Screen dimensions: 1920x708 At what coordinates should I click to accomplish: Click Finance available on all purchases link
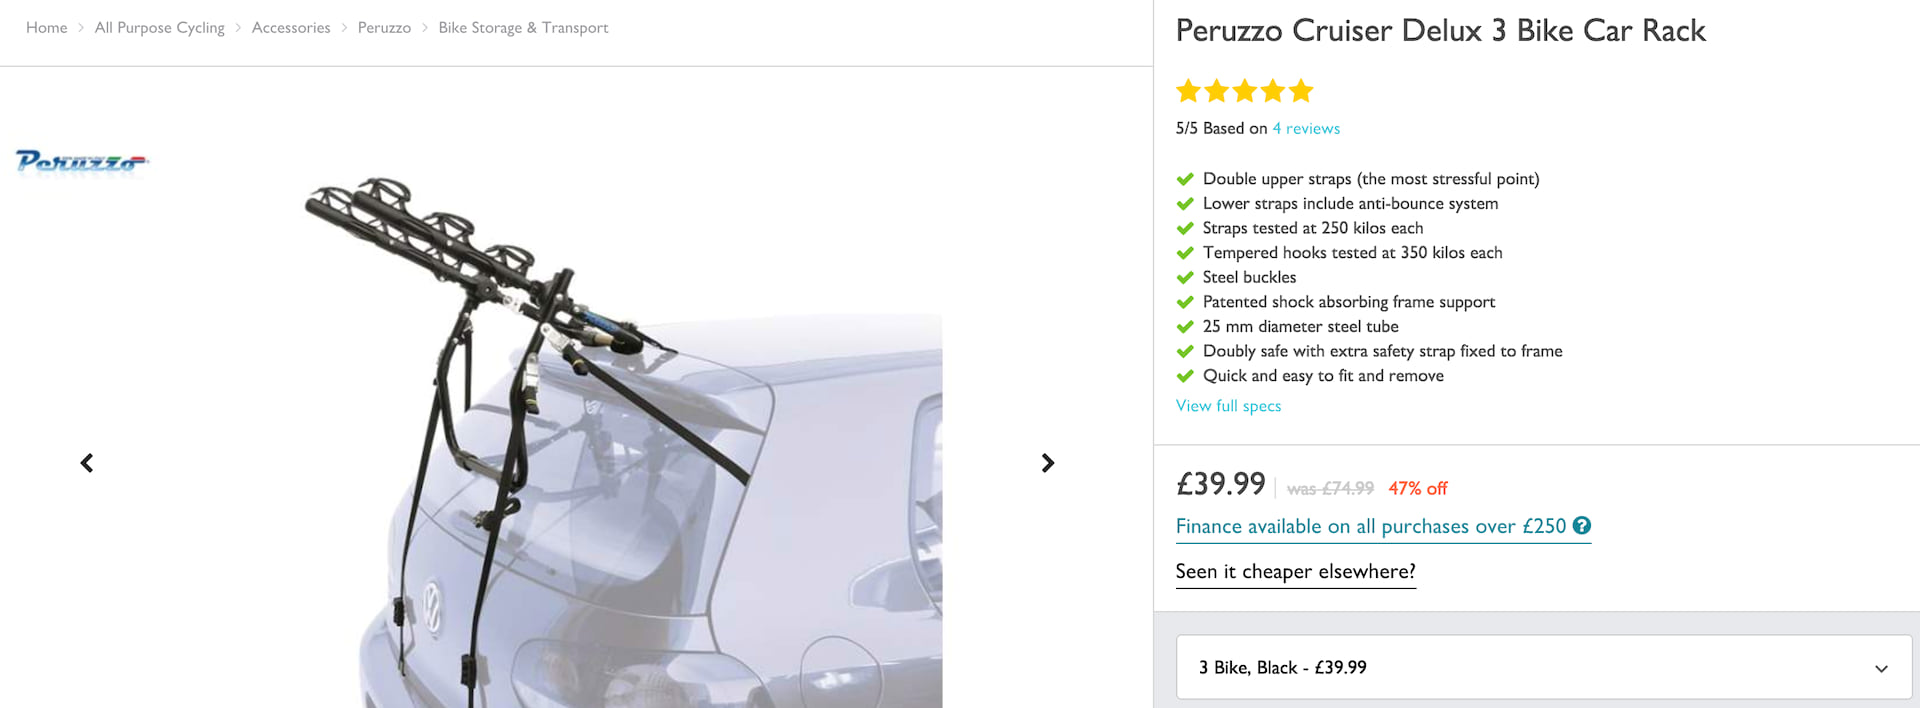[1370, 526]
